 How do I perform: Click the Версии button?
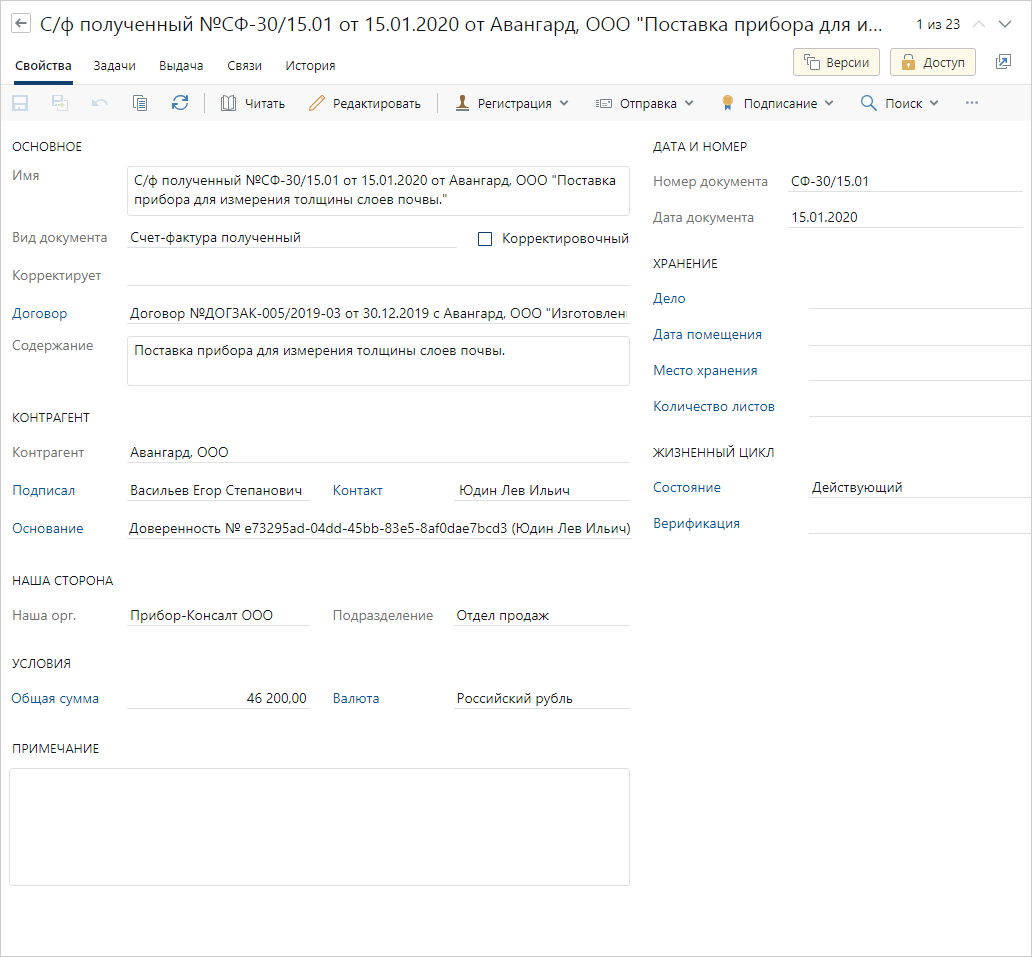pos(837,62)
